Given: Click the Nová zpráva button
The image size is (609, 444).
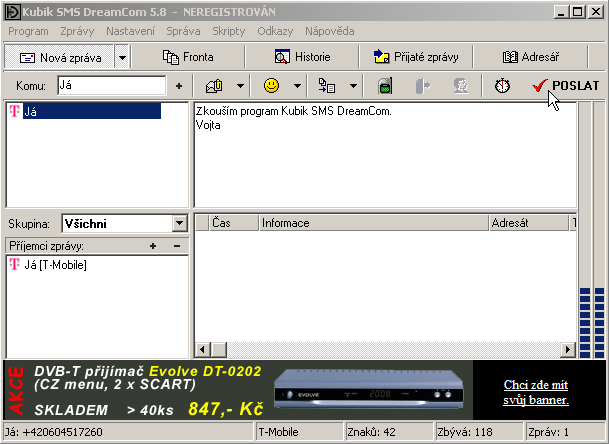Looking at the screenshot, I should [59, 57].
